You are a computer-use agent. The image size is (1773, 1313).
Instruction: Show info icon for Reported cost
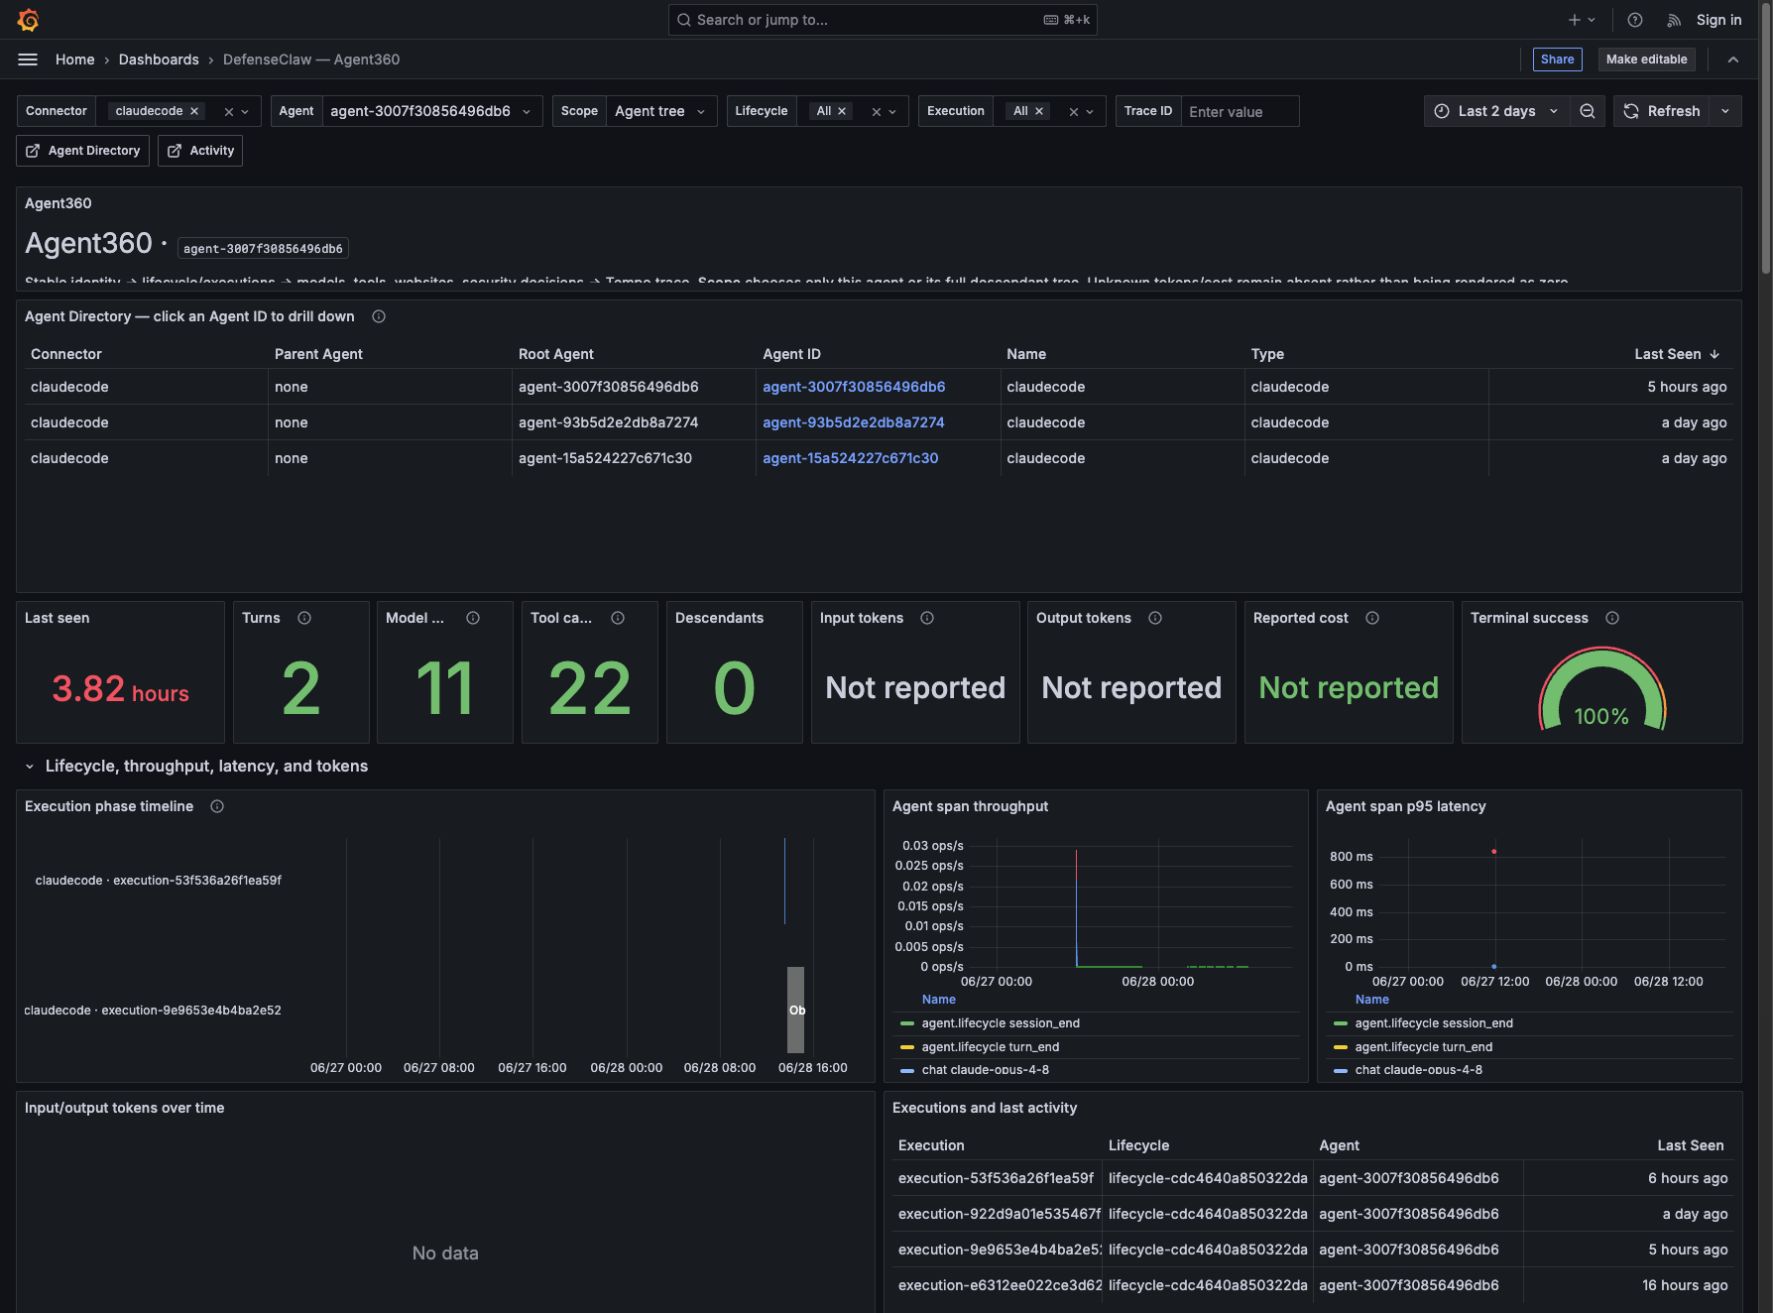tap(1372, 618)
